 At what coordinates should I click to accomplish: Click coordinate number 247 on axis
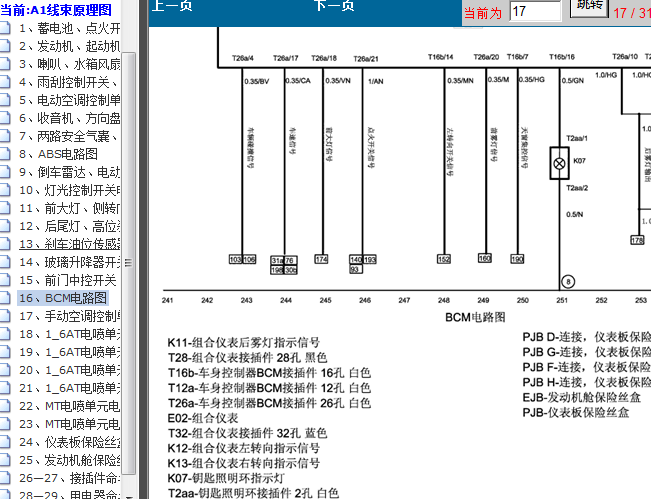(404, 300)
